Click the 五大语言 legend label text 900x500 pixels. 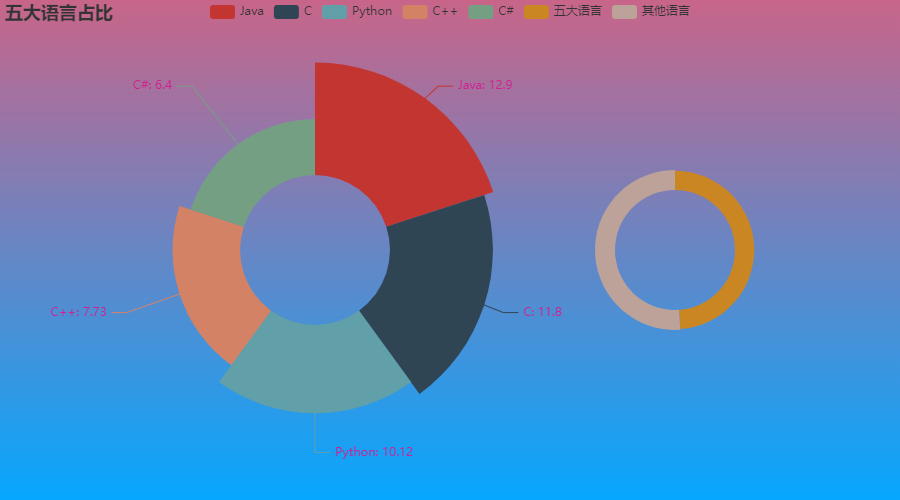coord(577,11)
